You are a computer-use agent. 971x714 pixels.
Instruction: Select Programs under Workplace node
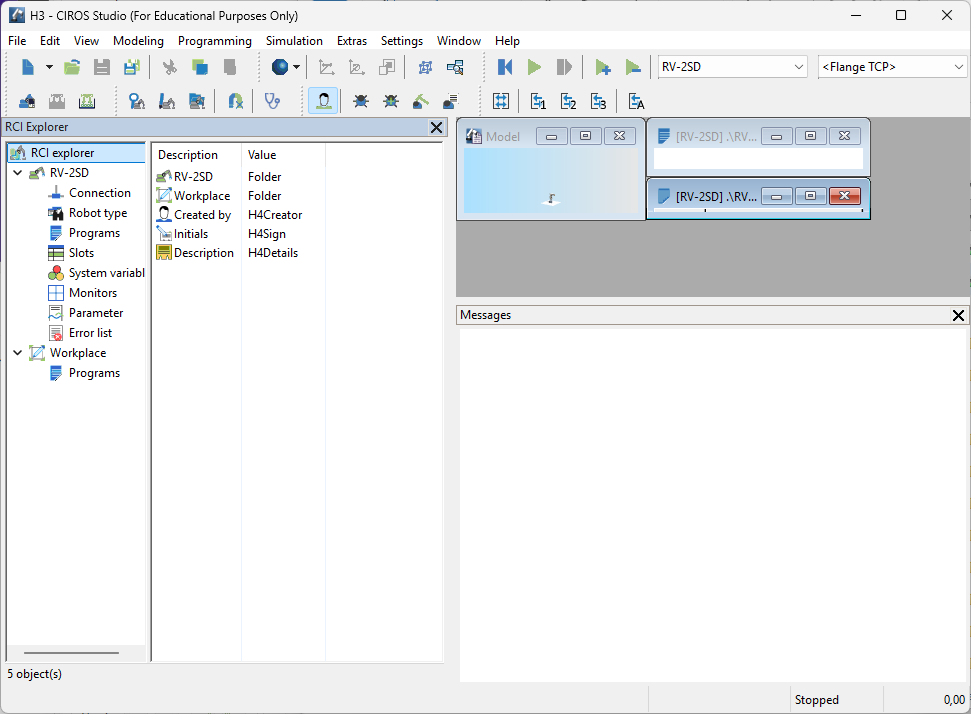(94, 373)
